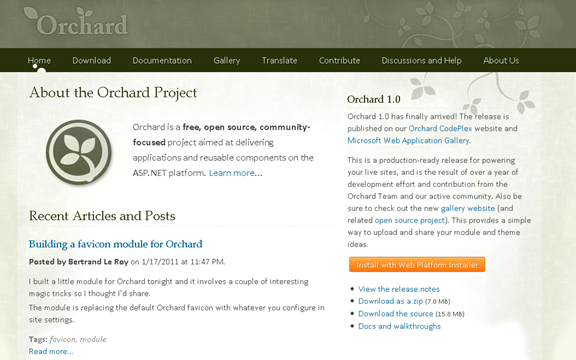This screenshot has height=360, width=576.
Task: Click the Recent Articles and Posts heading
Action: point(102,216)
